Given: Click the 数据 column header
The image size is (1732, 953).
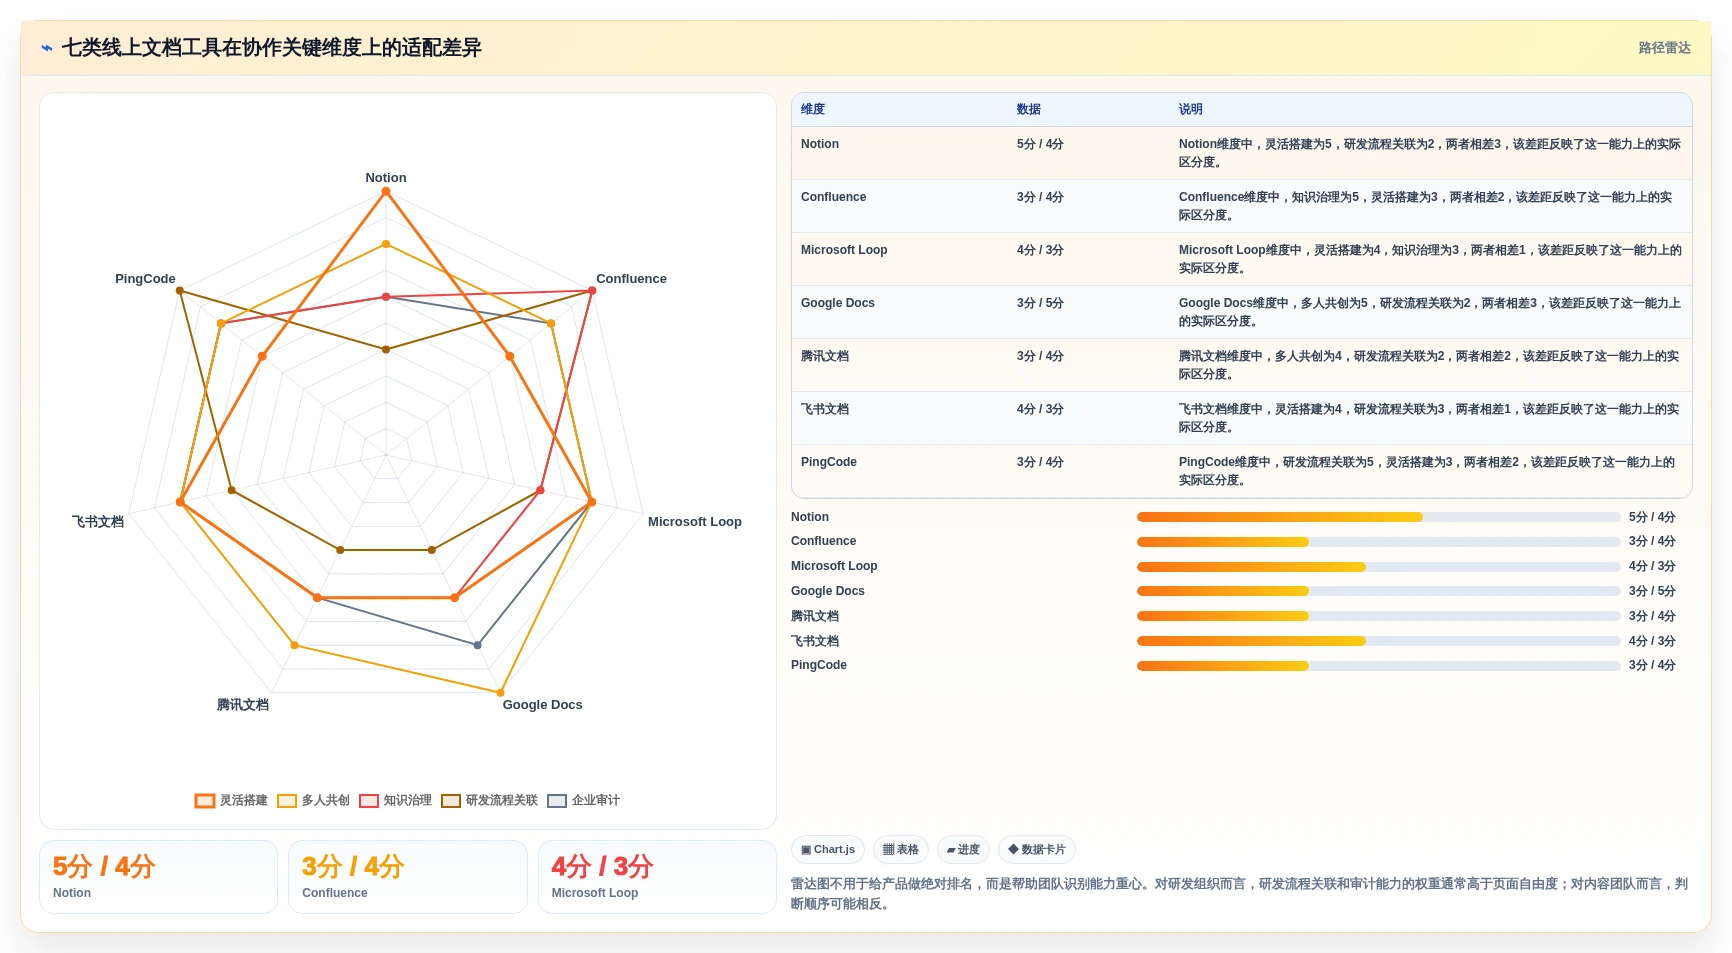Looking at the screenshot, I should tap(1029, 109).
